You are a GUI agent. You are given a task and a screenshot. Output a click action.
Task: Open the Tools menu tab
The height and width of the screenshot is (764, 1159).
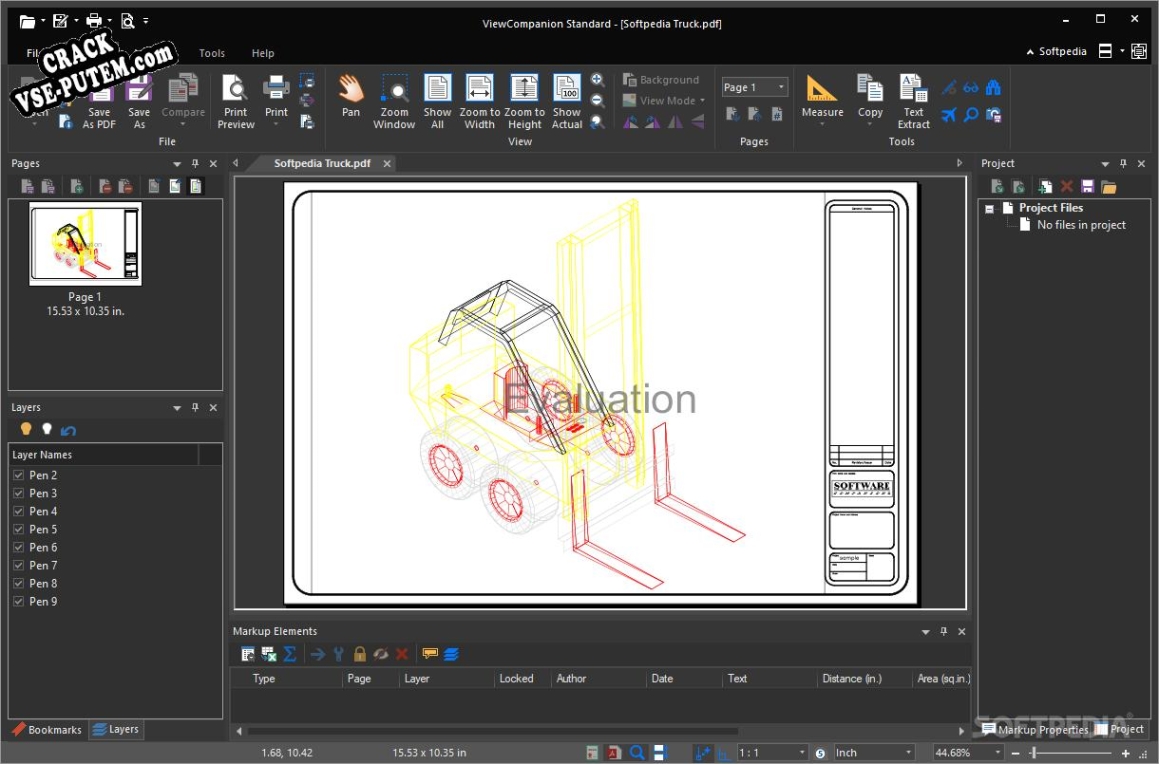[211, 53]
